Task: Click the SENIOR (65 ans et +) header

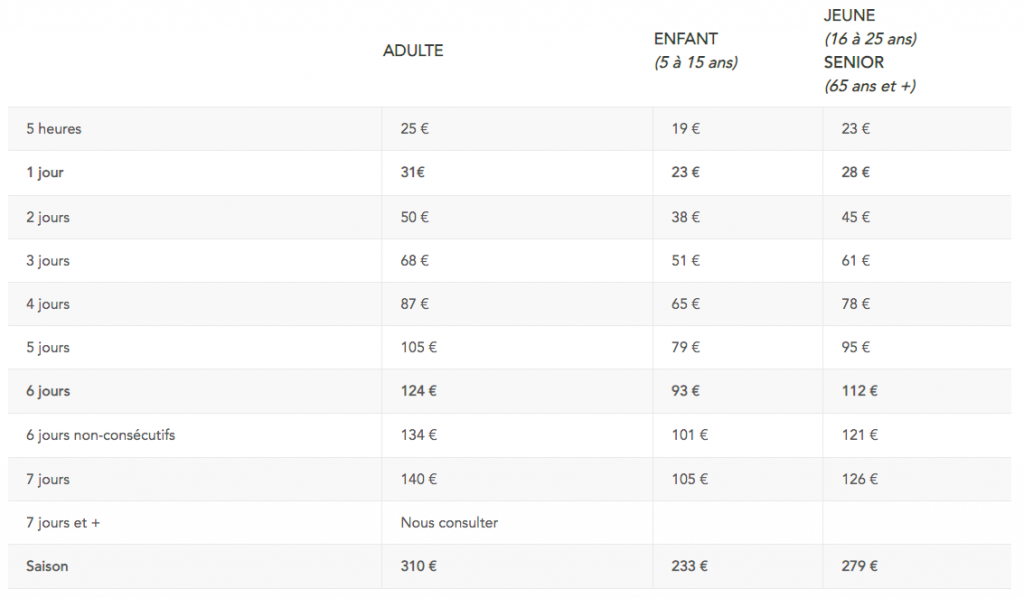Action: 870,74
